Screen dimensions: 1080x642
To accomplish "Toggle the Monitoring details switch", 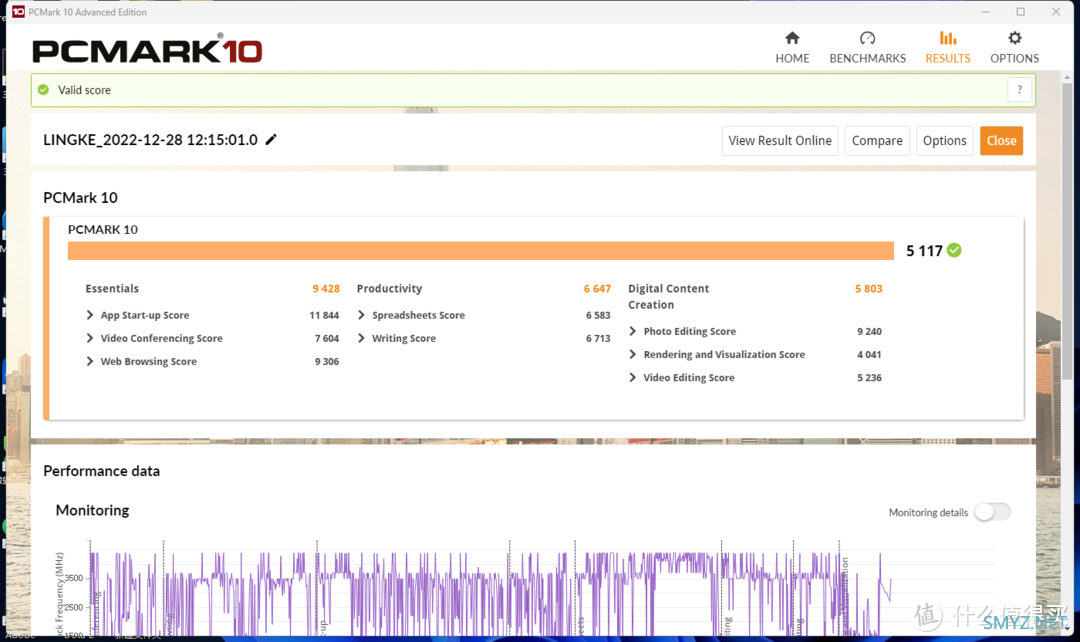I will pyautogui.click(x=993, y=512).
